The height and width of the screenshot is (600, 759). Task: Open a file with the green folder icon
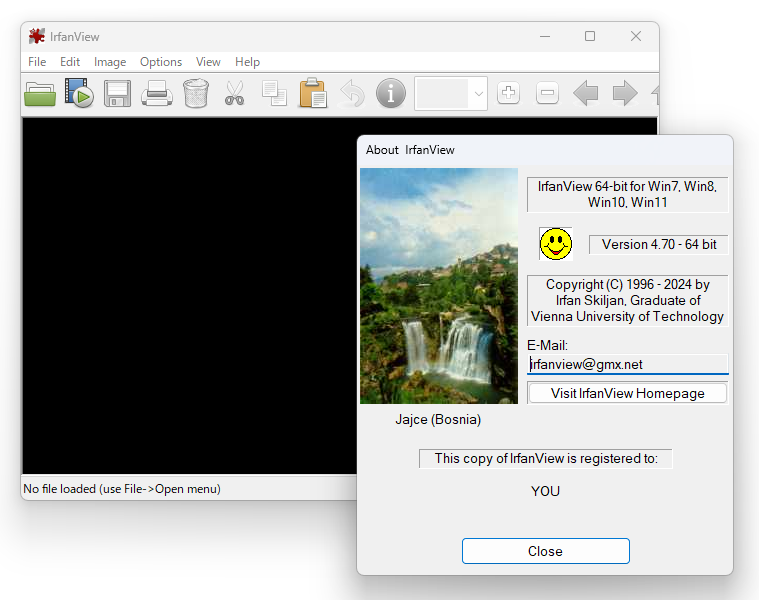(x=40, y=93)
